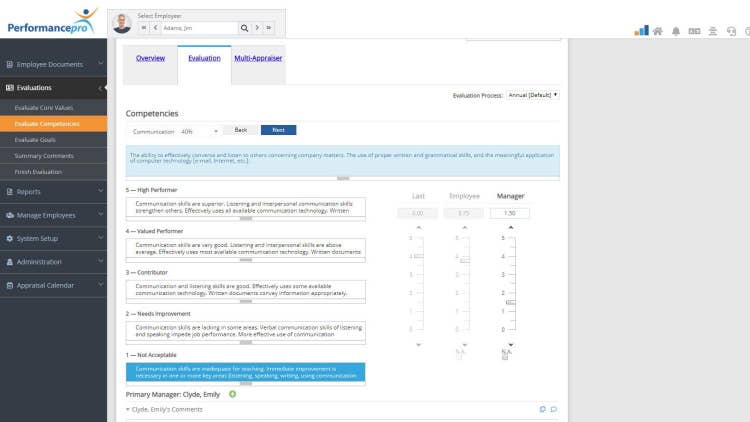Select the Not Acceptable description box
This screenshot has width=750, height=422.
coord(246,372)
